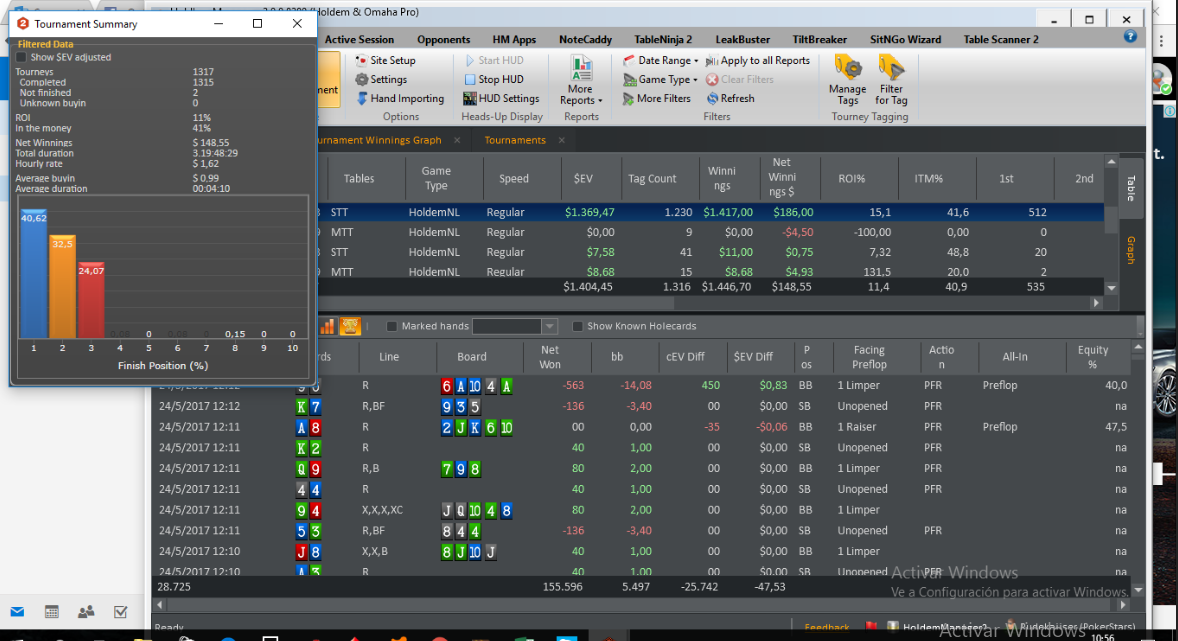Click Stop HUD
1178x641 pixels.
(493, 79)
